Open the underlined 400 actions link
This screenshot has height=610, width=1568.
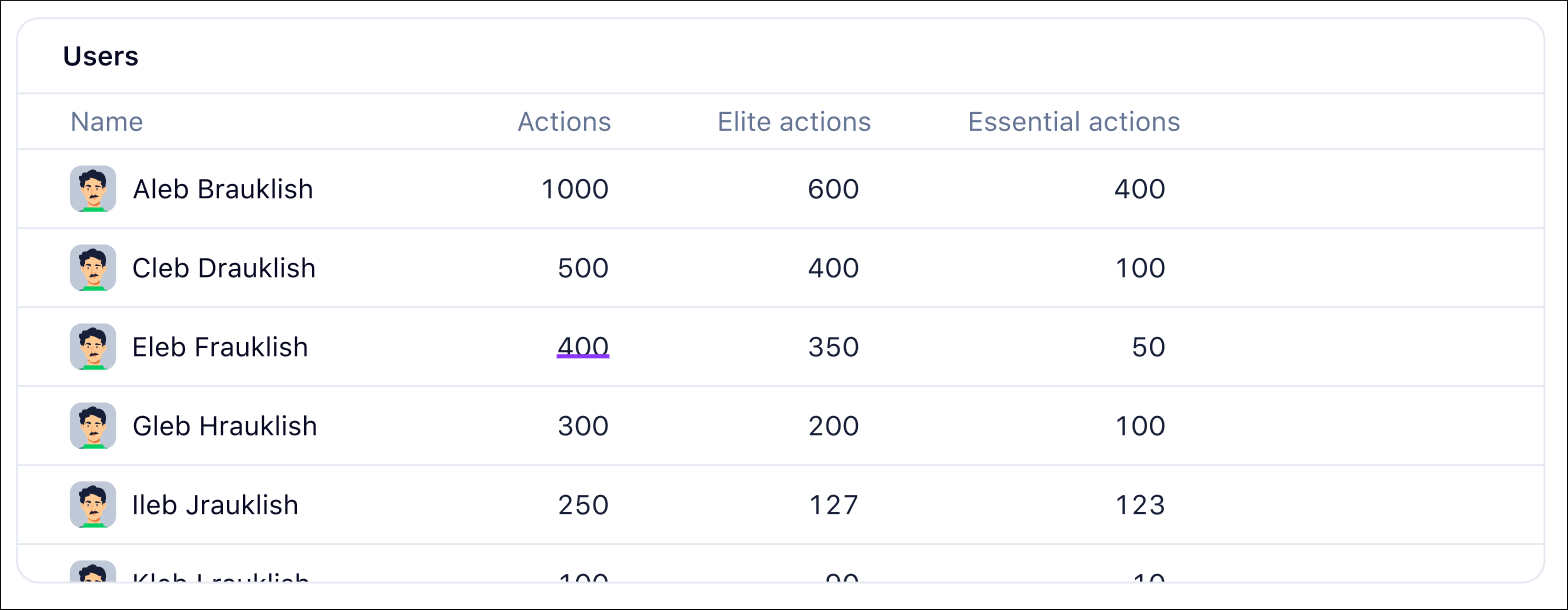(x=583, y=347)
